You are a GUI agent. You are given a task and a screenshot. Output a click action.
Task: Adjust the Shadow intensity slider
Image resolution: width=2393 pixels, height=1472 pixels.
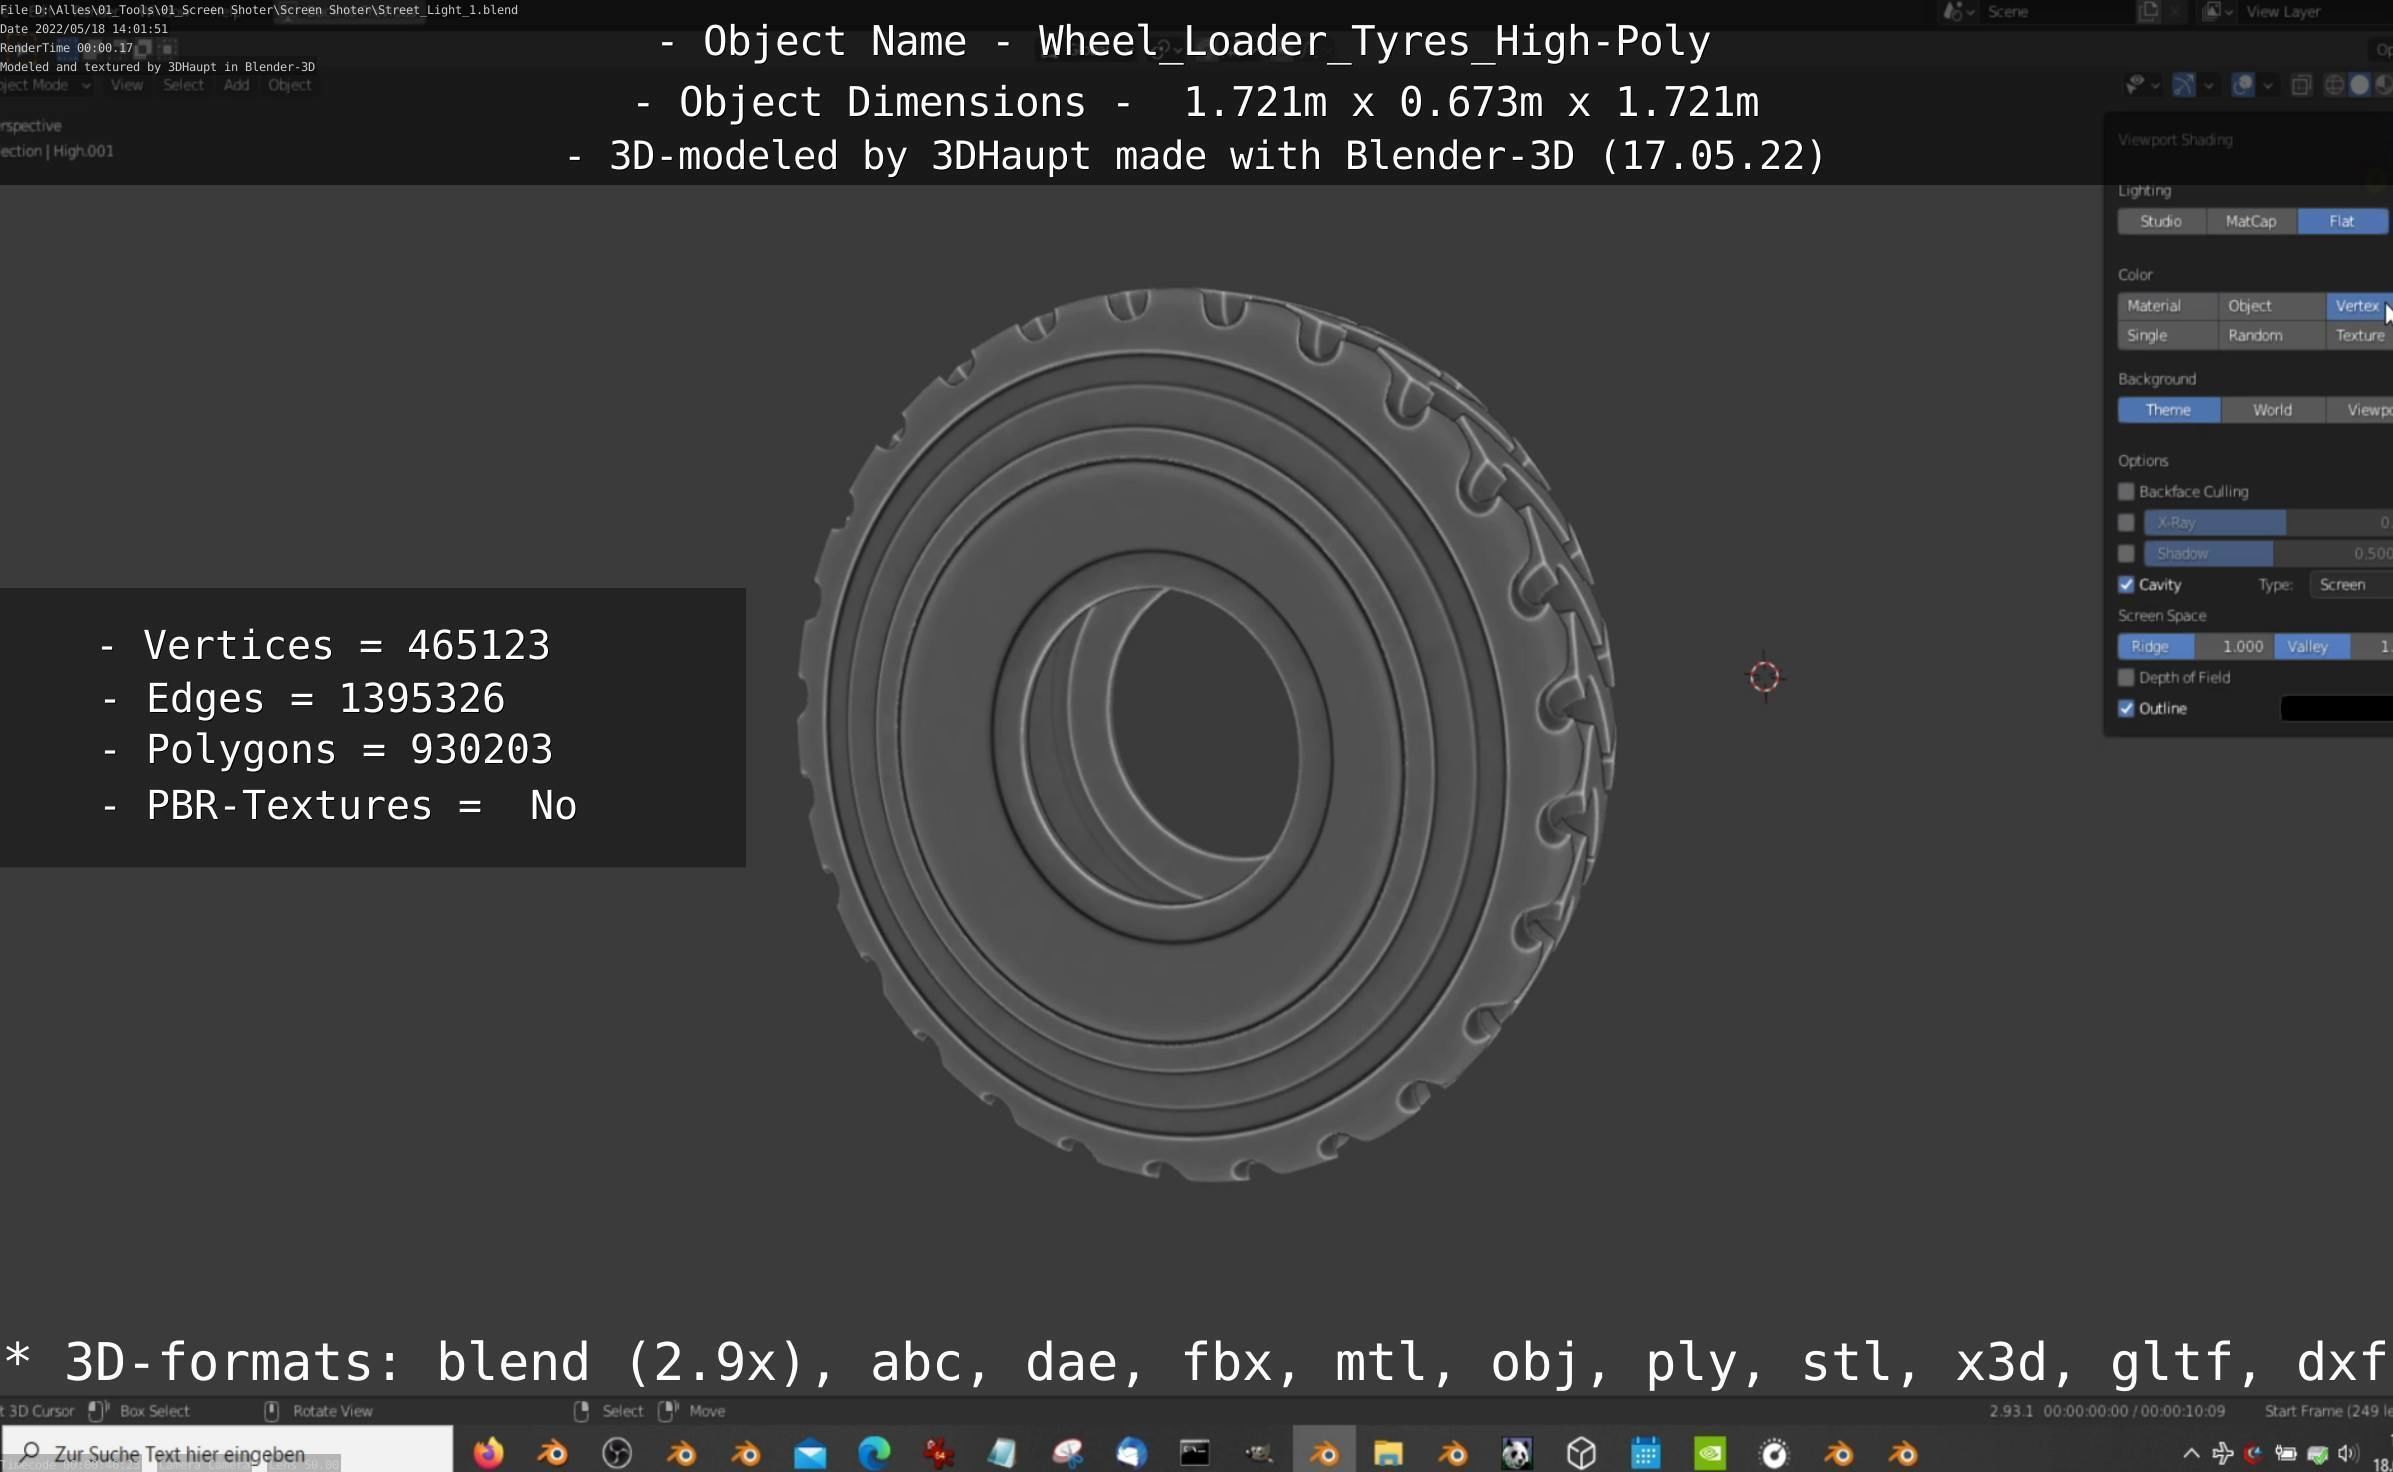point(2268,553)
